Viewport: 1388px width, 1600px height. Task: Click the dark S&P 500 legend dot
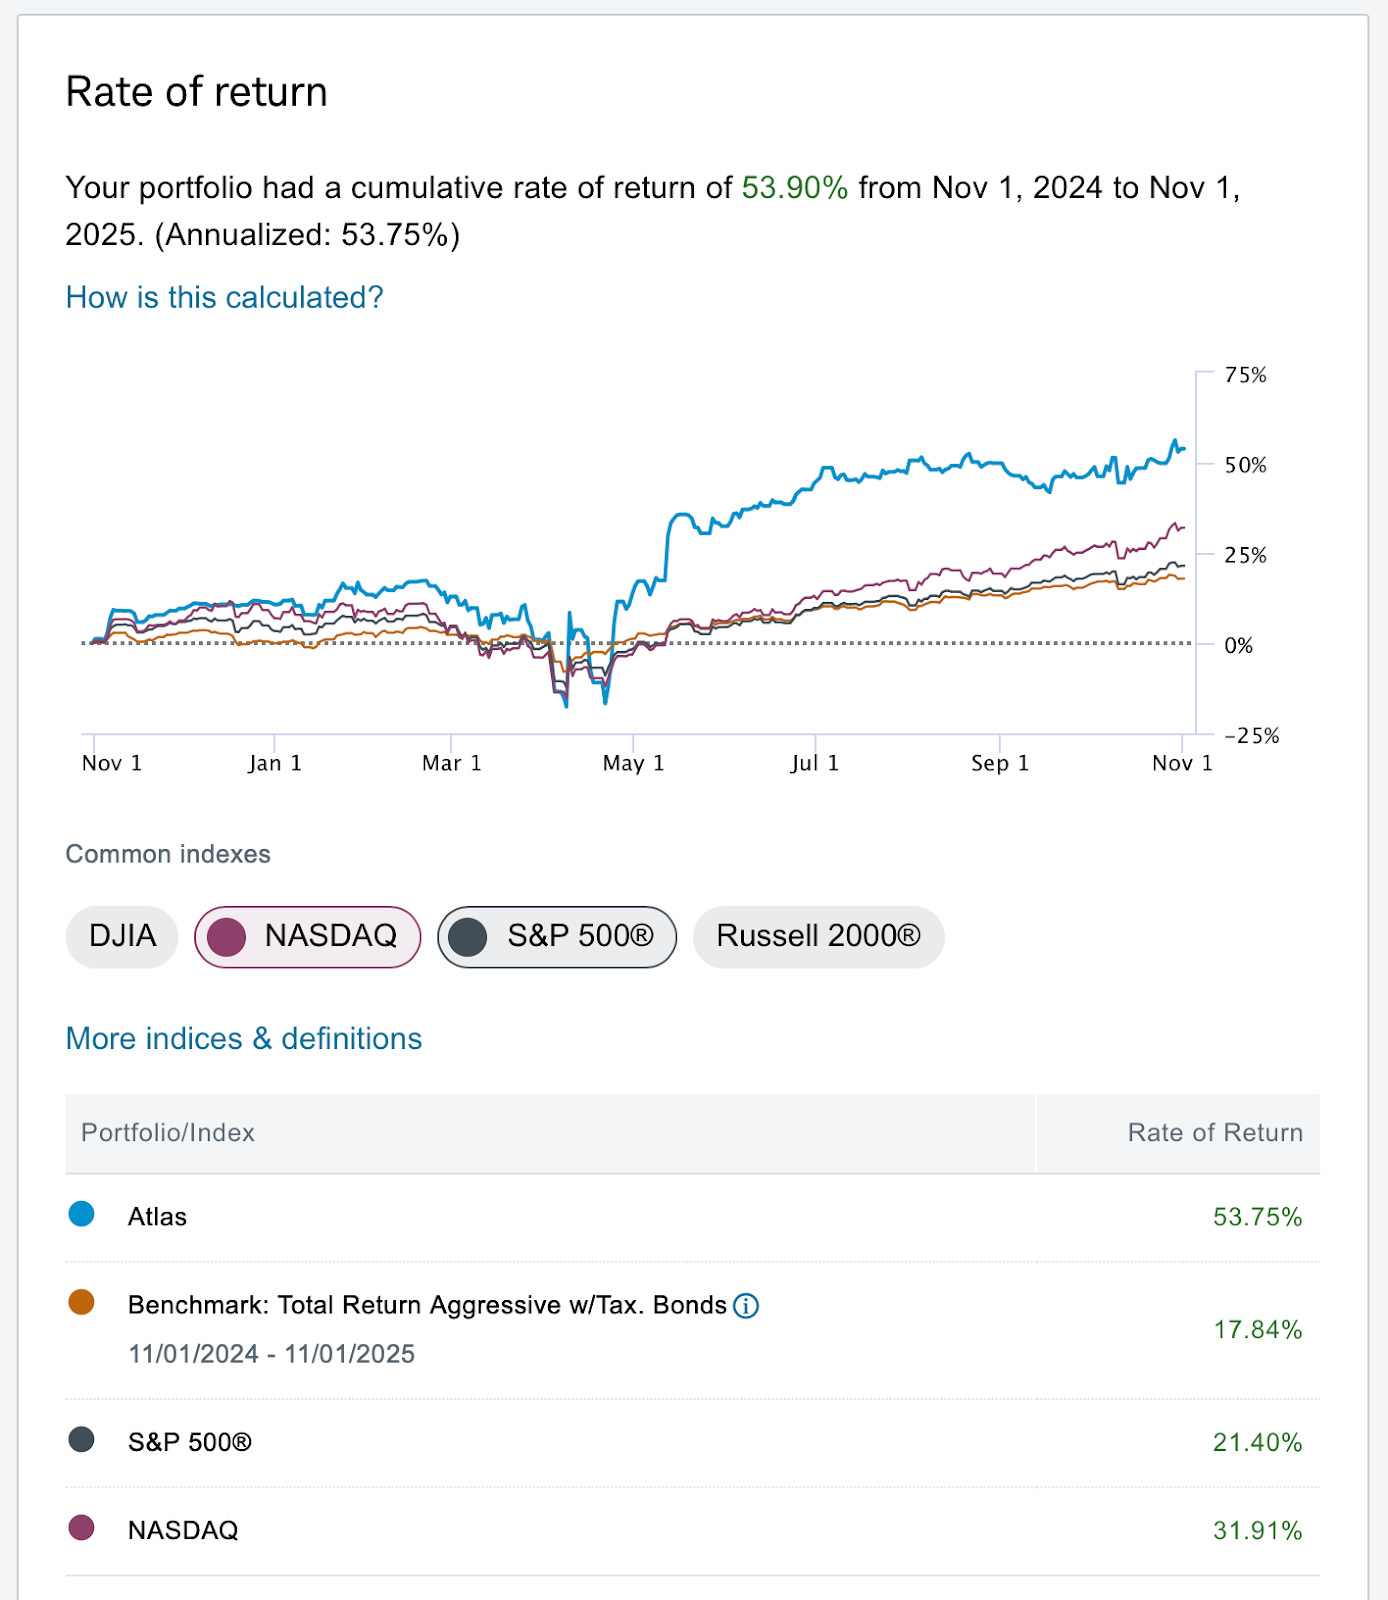tap(82, 1440)
